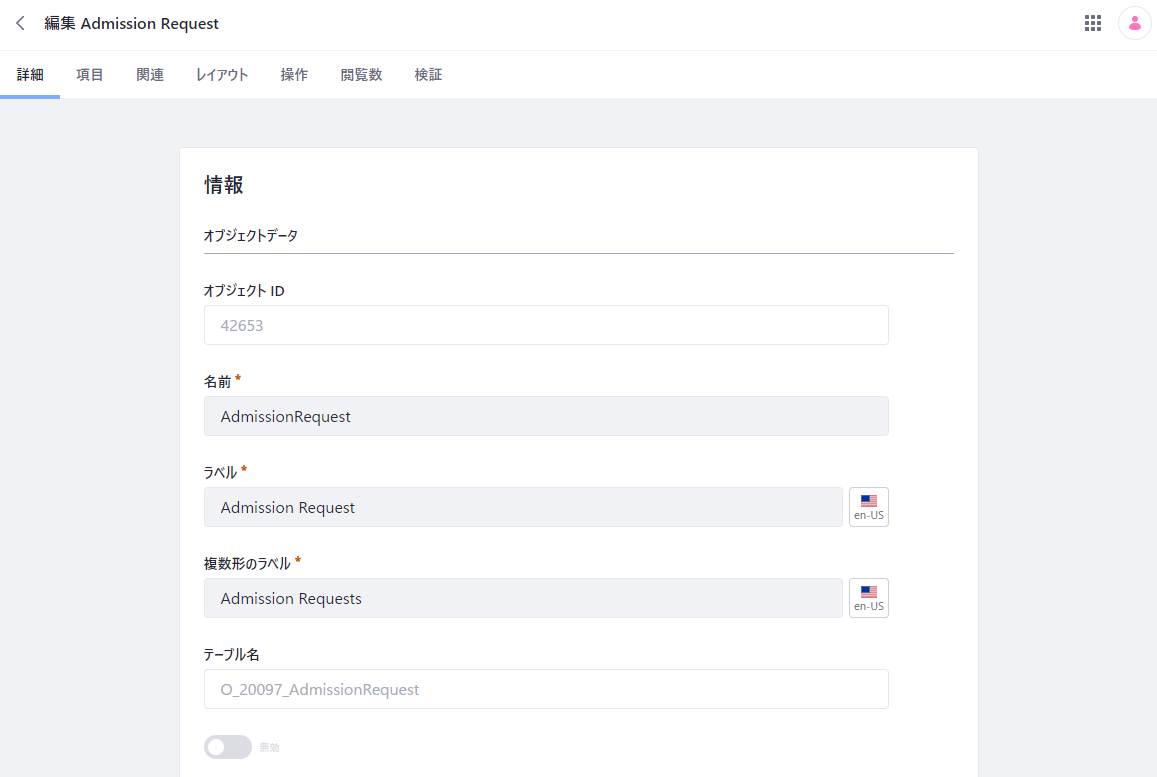The image size is (1157, 777).
Task: Select the レイアウト tab
Action: click(222, 75)
